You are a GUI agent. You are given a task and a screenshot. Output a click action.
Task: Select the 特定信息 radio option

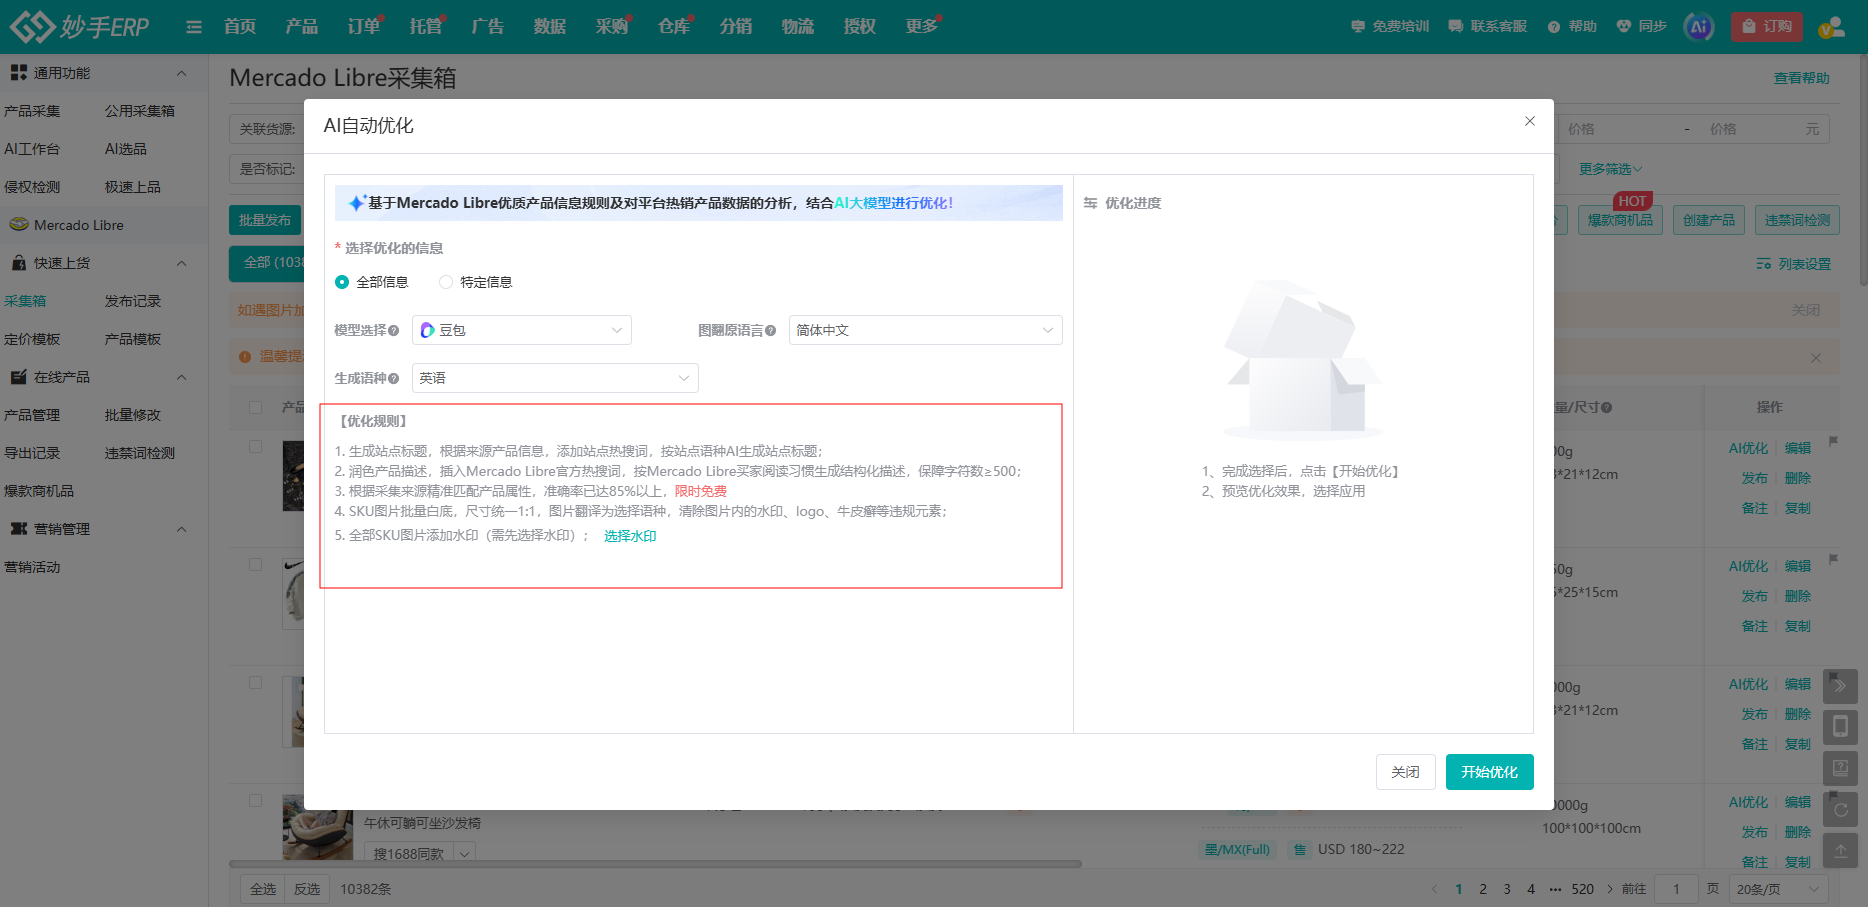click(446, 283)
